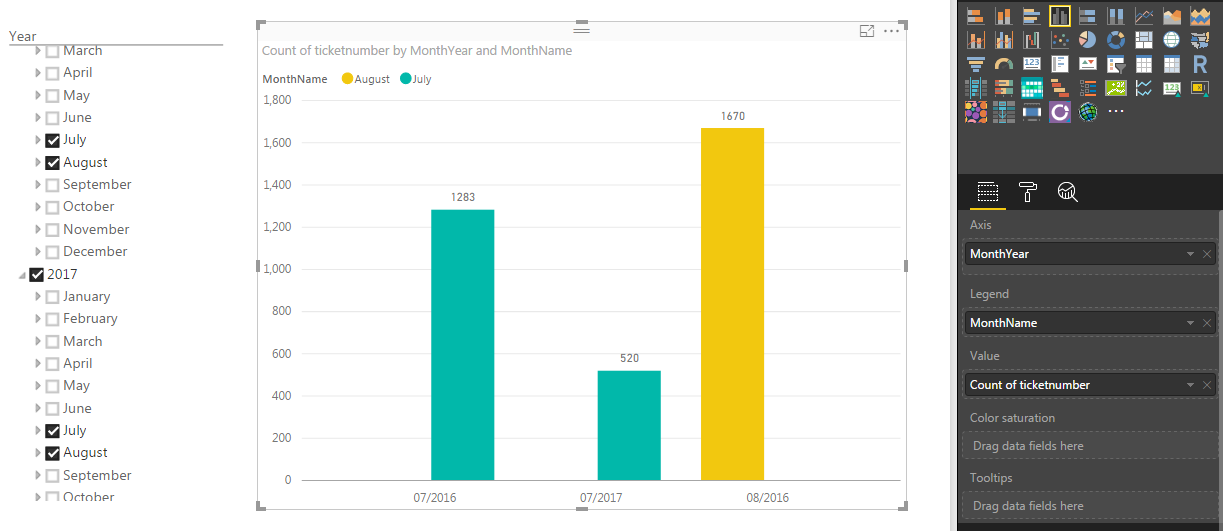Expand the January tree node
Image resolution: width=1223 pixels, height=531 pixels.
[39, 296]
